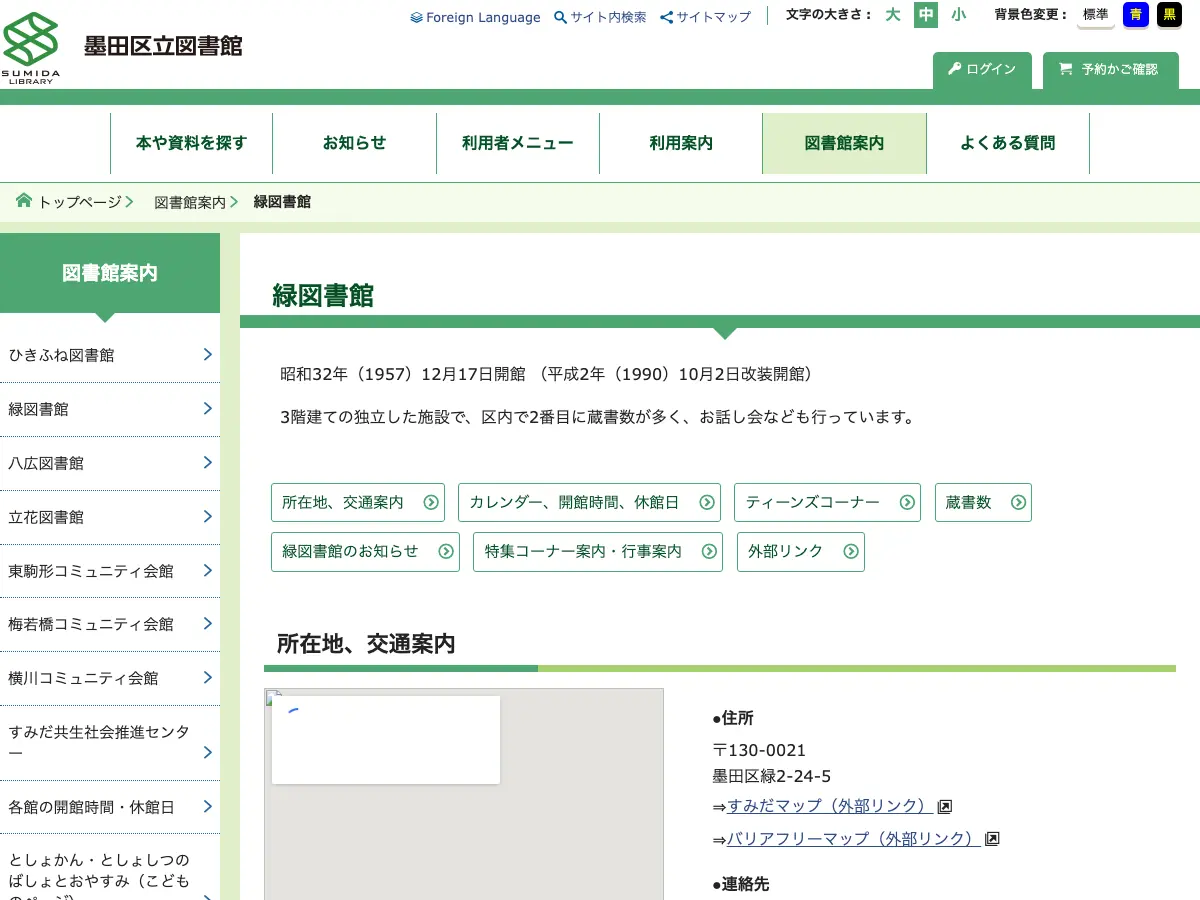The height and width of the screenshot is (900, 1200).
Task: Jump to ティーンズコーナー button
Action: tap(827, 502)
